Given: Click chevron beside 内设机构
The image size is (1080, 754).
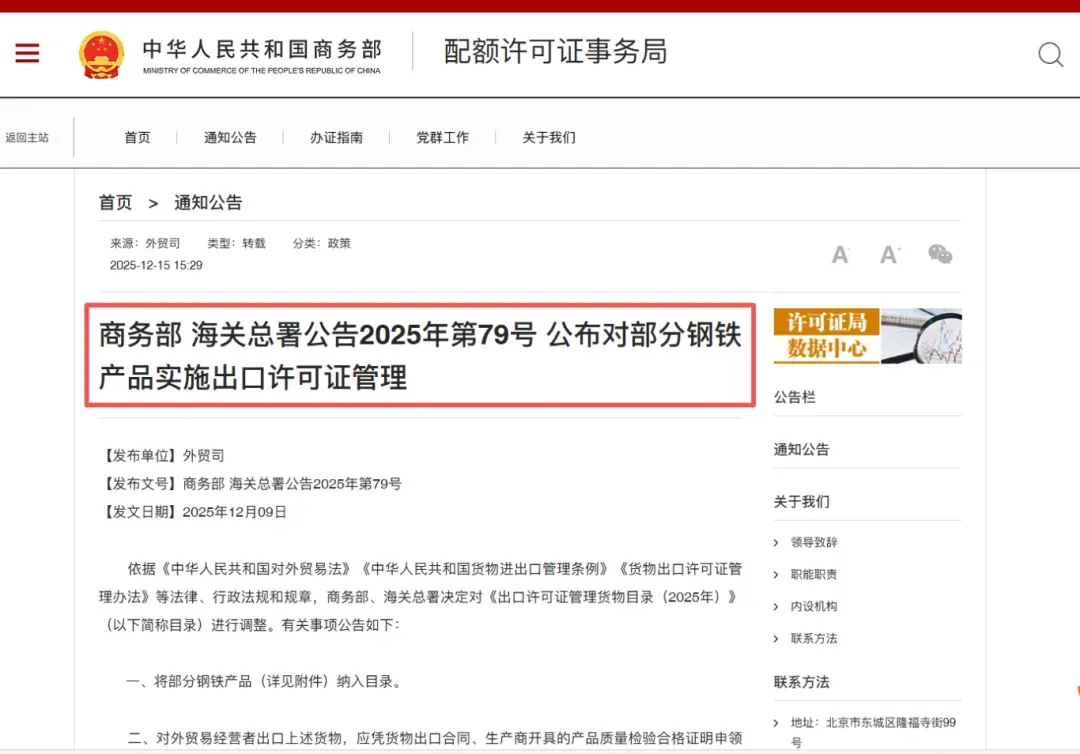Looking at the screenshot, I should [776, 607].
